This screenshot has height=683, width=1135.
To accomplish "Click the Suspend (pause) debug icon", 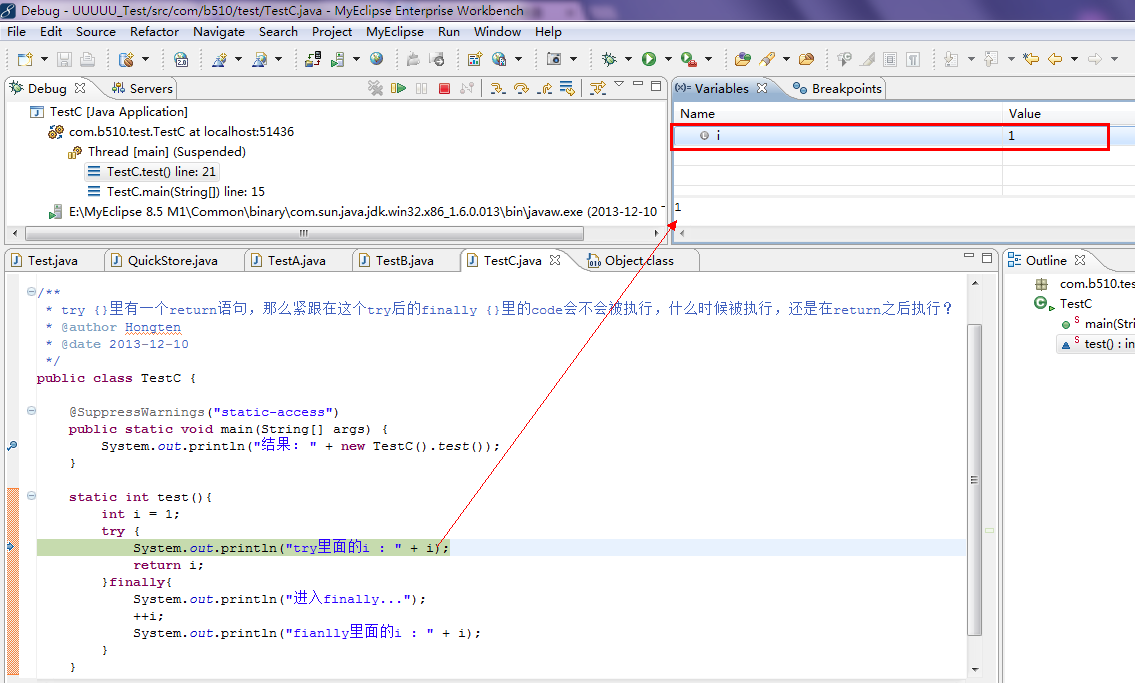I will tap(422, 88).
